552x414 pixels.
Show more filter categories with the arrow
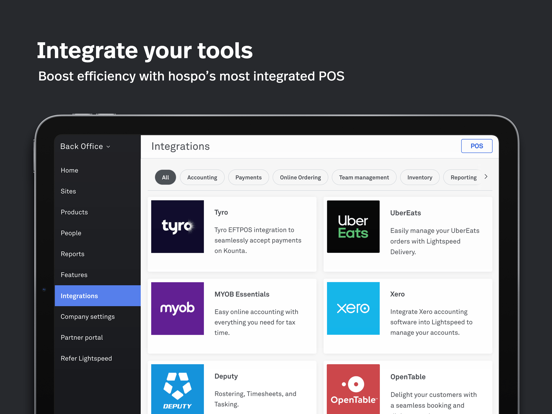click(x=486, y=177)
